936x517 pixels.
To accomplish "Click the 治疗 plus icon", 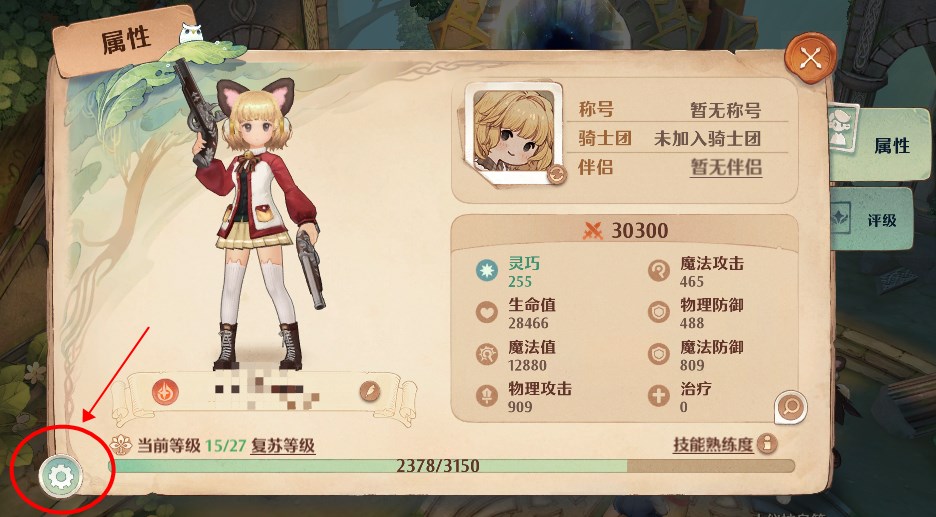I will 659,396.
